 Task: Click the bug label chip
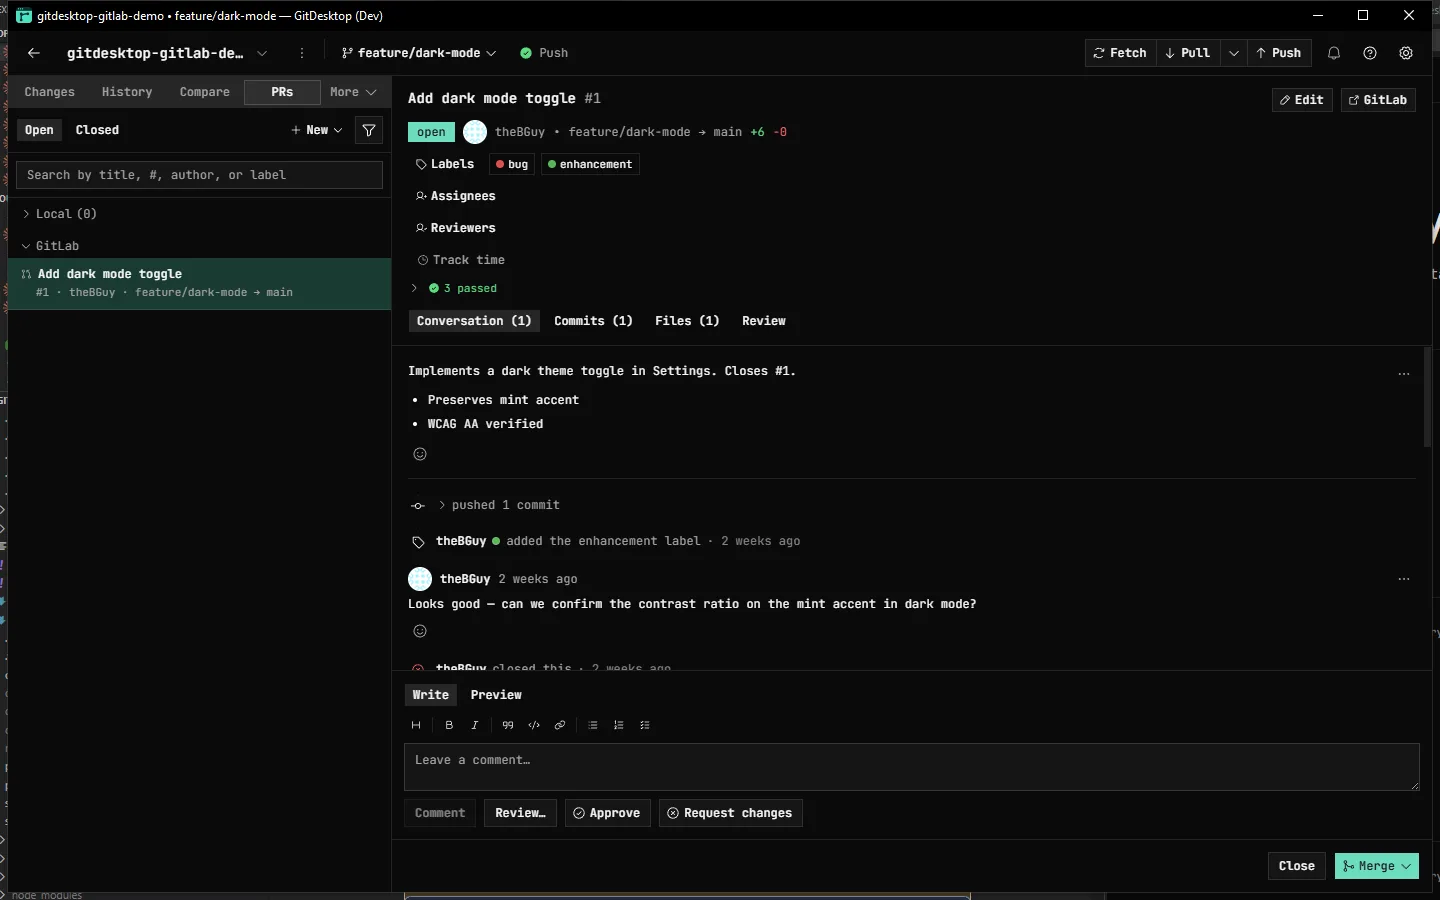pyautogui.click(x=512, y=164)
